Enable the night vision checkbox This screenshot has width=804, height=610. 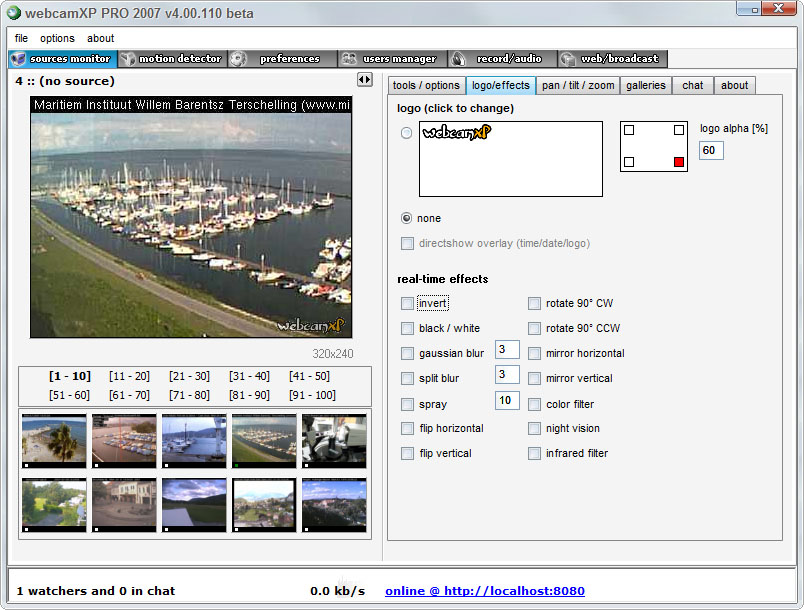pos(534,429)
